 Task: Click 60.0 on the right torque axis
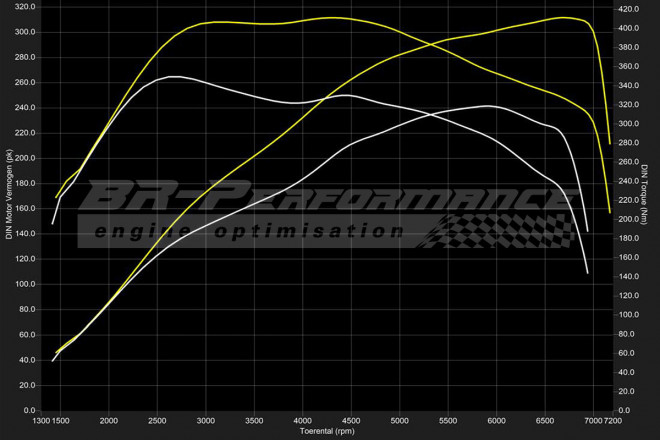click(x=626, y=353)
